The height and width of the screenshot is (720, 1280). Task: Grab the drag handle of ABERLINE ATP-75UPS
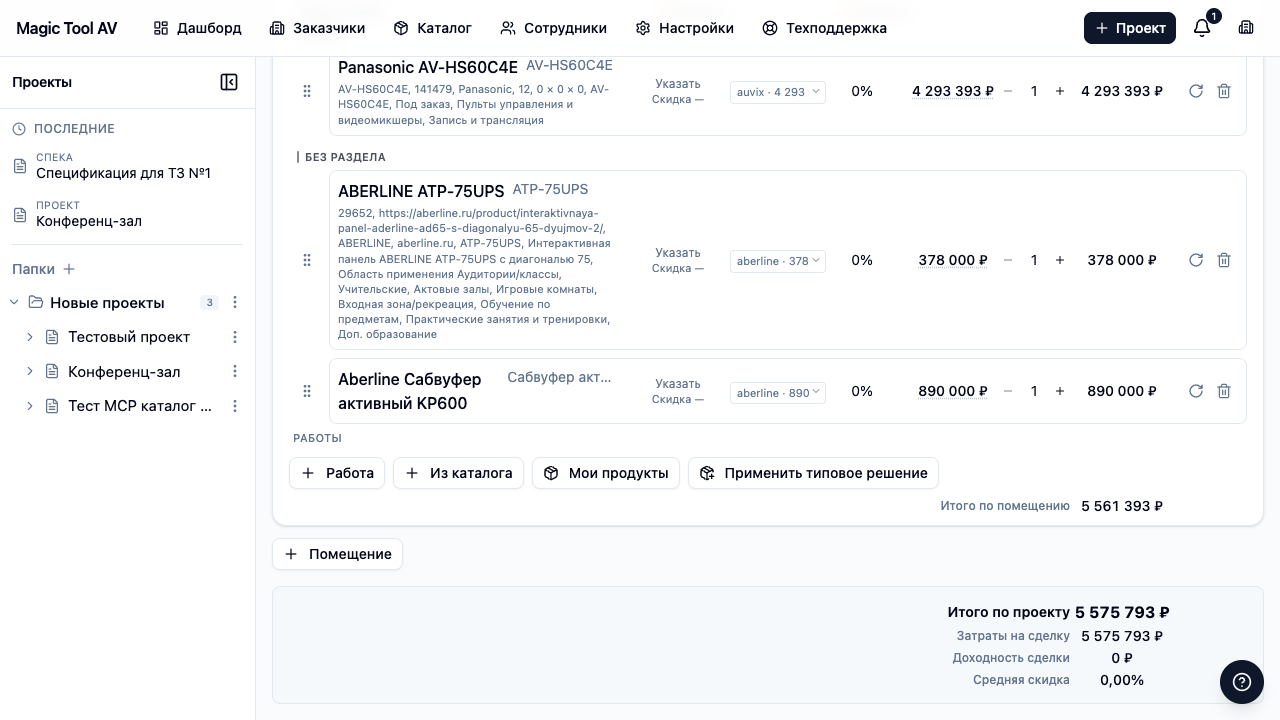click(x=307, y=260)
